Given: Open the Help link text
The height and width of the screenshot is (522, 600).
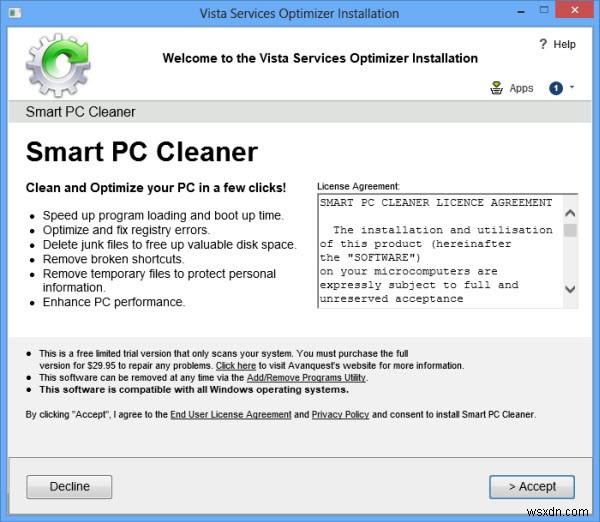Looking at the screenshot, I should 564,44.
